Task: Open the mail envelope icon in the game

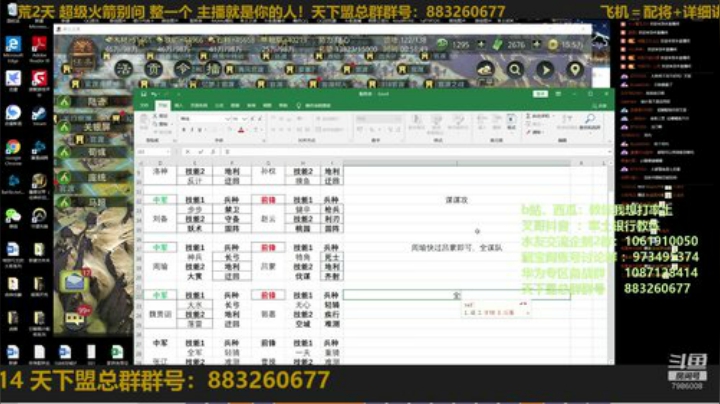Action: click(x=75, y=282)
